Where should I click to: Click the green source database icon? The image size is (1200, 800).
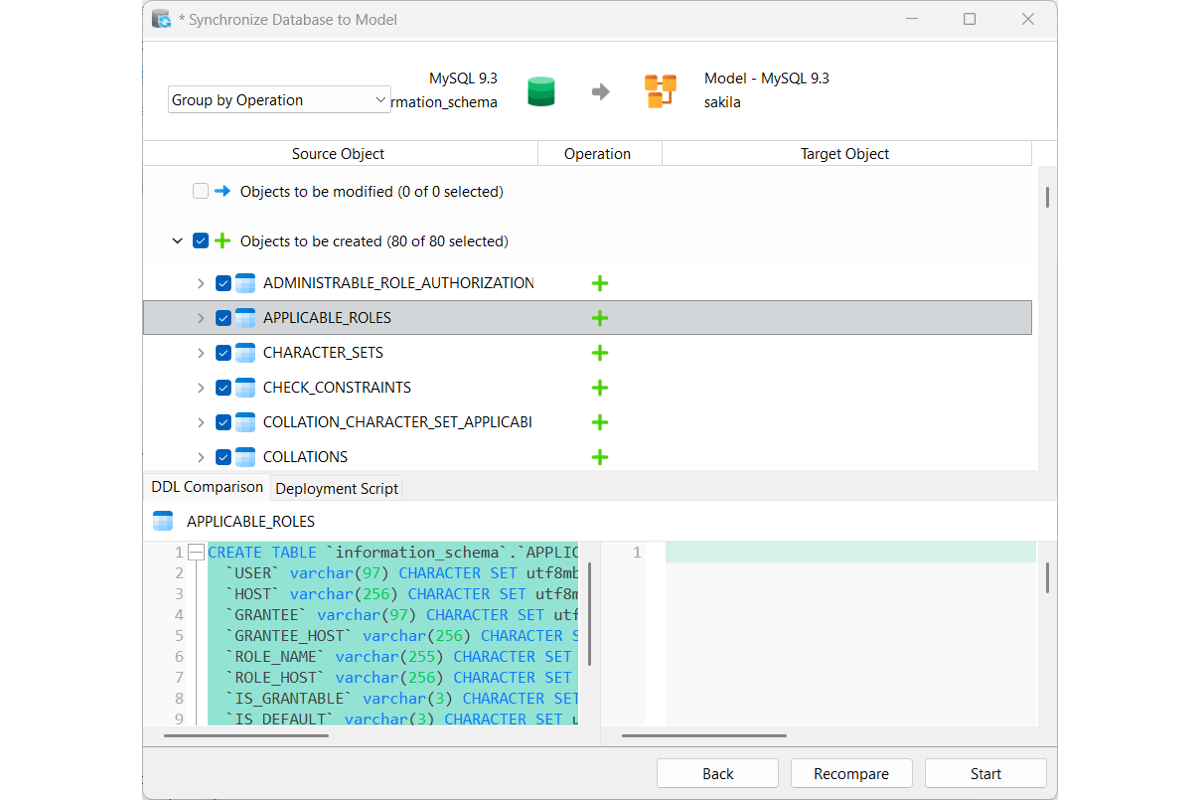(x=541, y=91)
